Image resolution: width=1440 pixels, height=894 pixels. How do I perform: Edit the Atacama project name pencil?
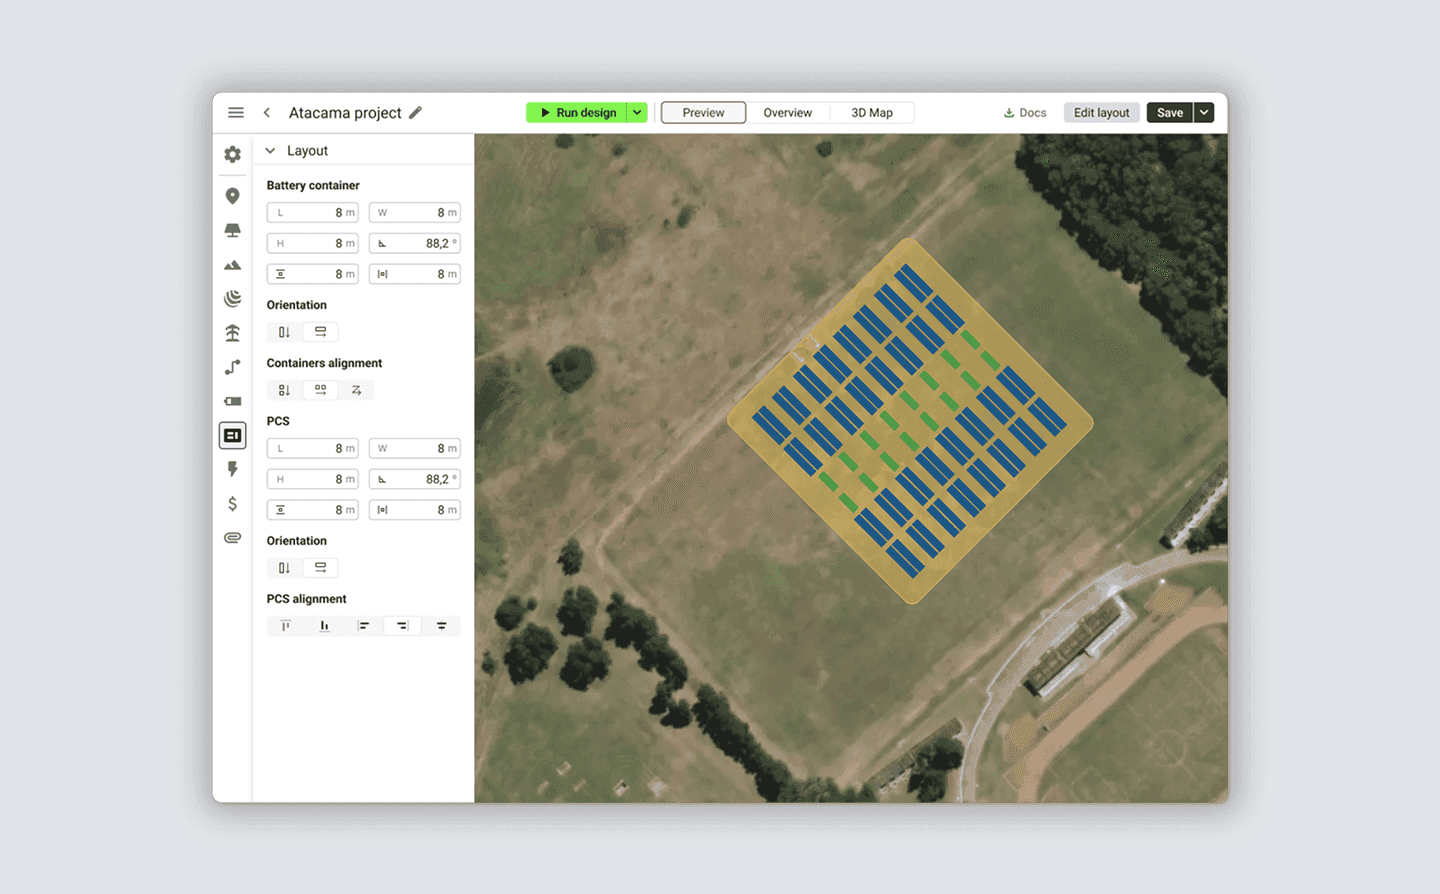[x=416, y=113]
